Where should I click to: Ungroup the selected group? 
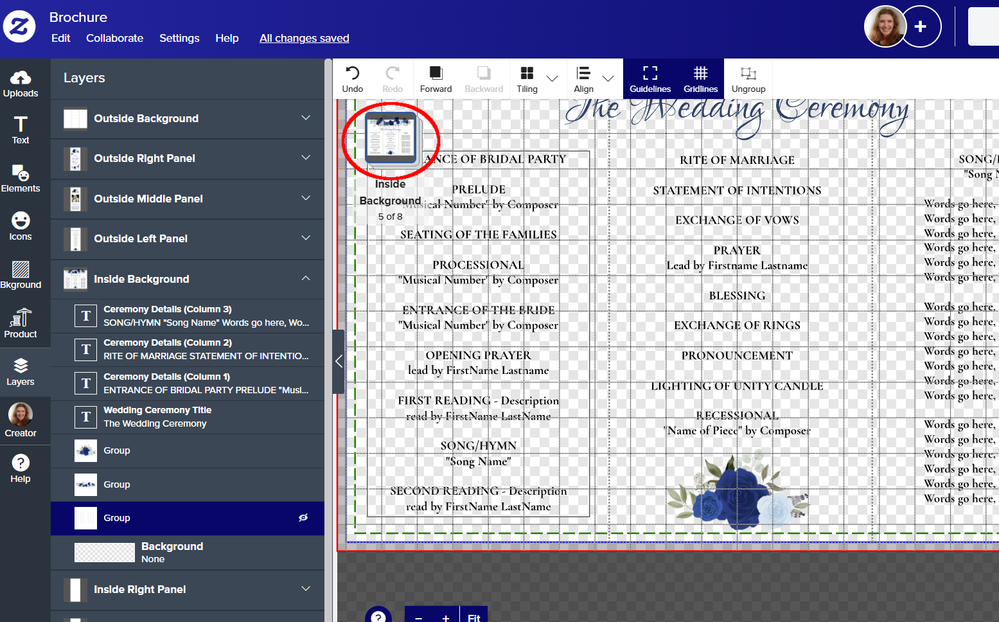748,79
